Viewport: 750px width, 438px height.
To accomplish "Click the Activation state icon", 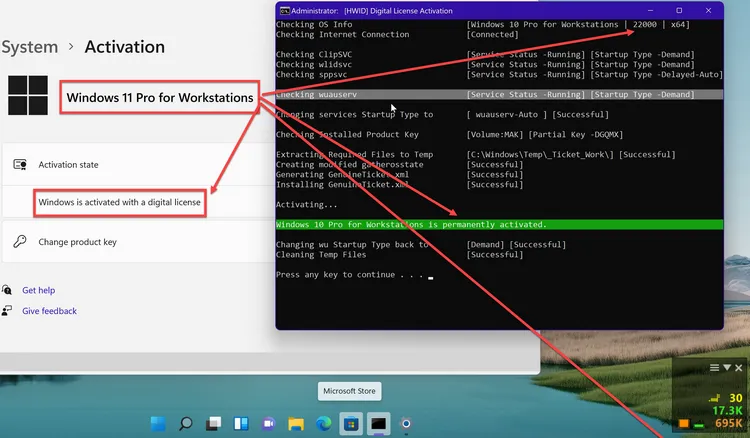I will coord(20,164).
